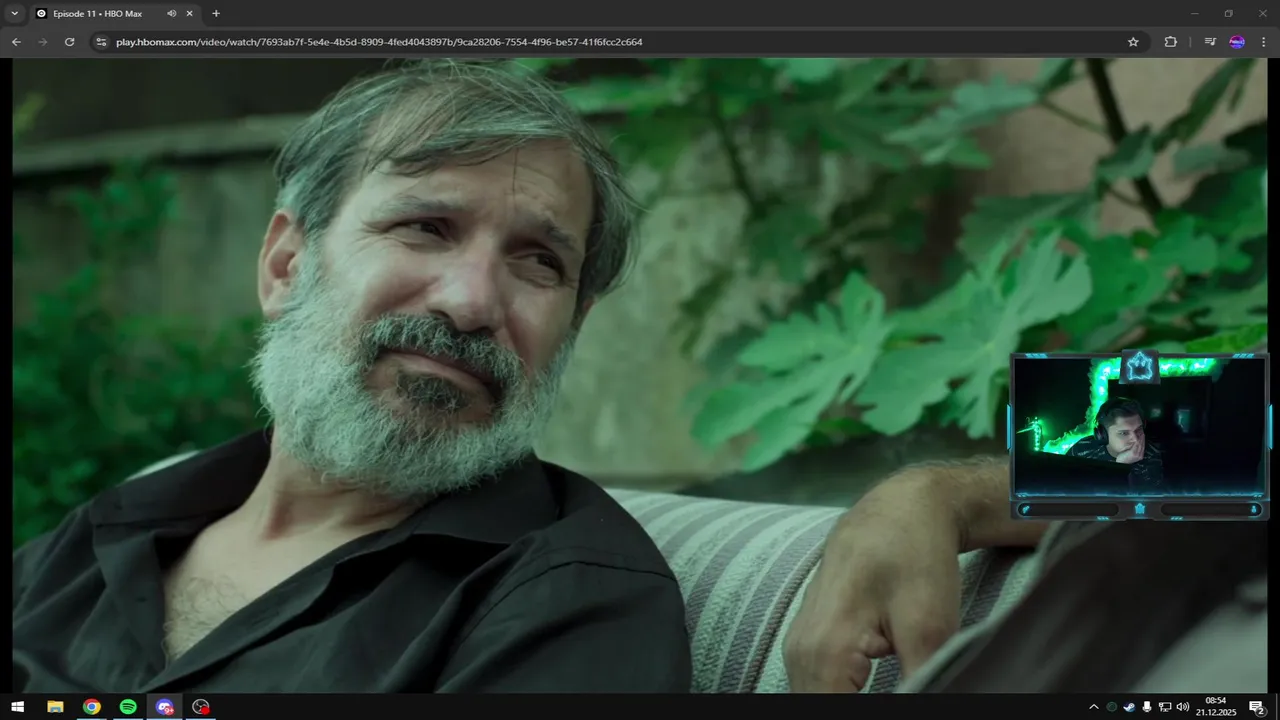
Task: Open Chrome profile avatar
Action: [x=1237, y=42]
